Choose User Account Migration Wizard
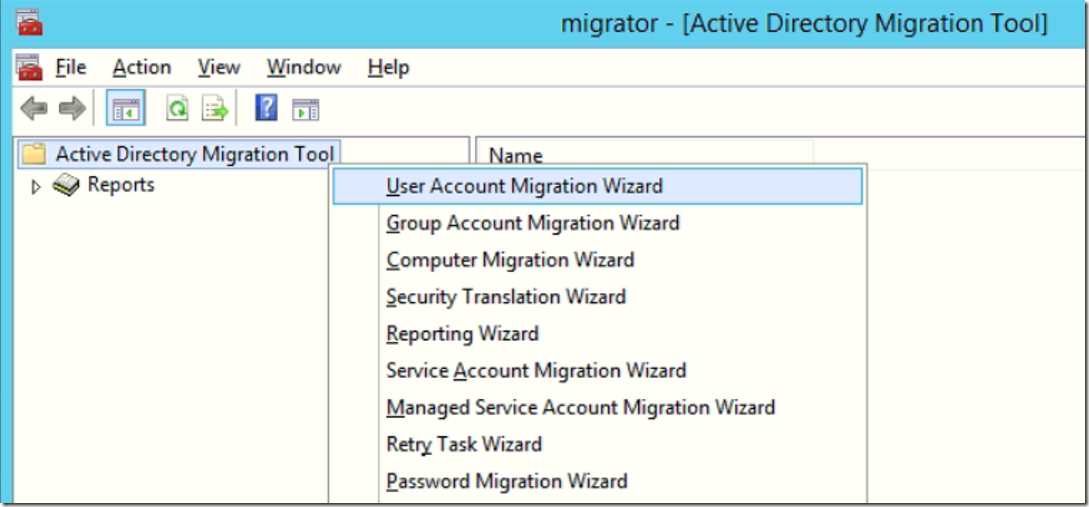 (x=597, y=186)
